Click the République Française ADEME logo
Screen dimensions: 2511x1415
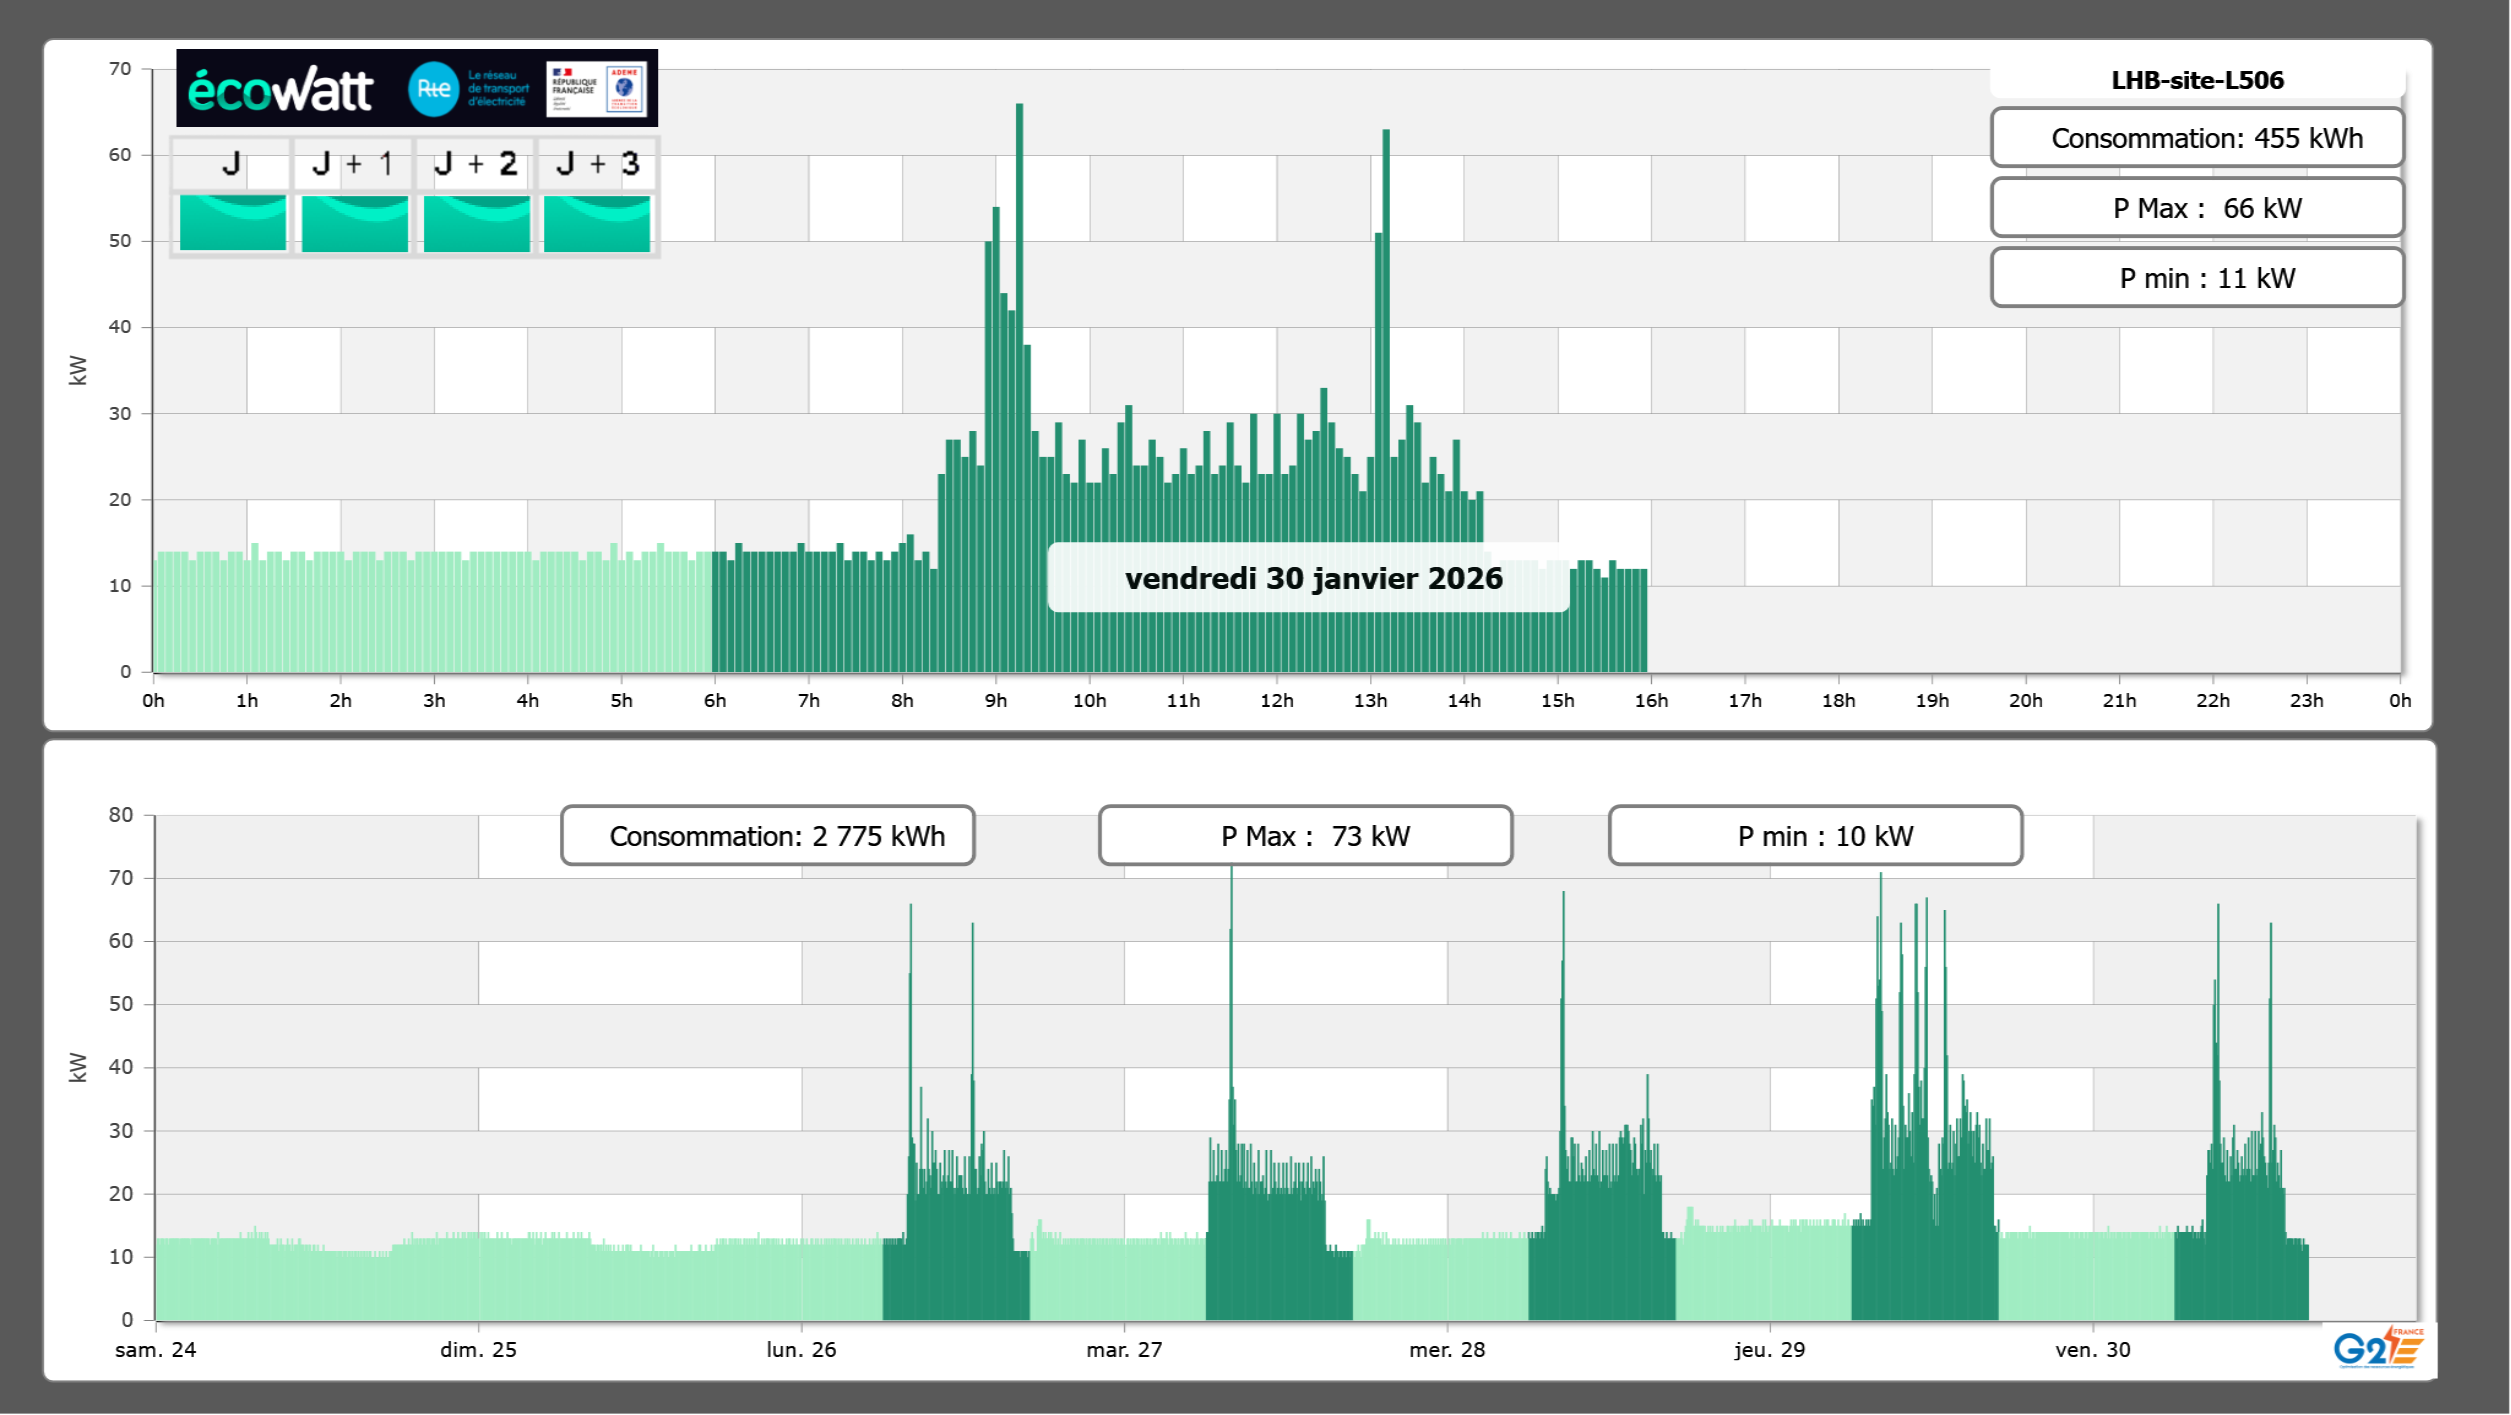[x=596, y=89]
